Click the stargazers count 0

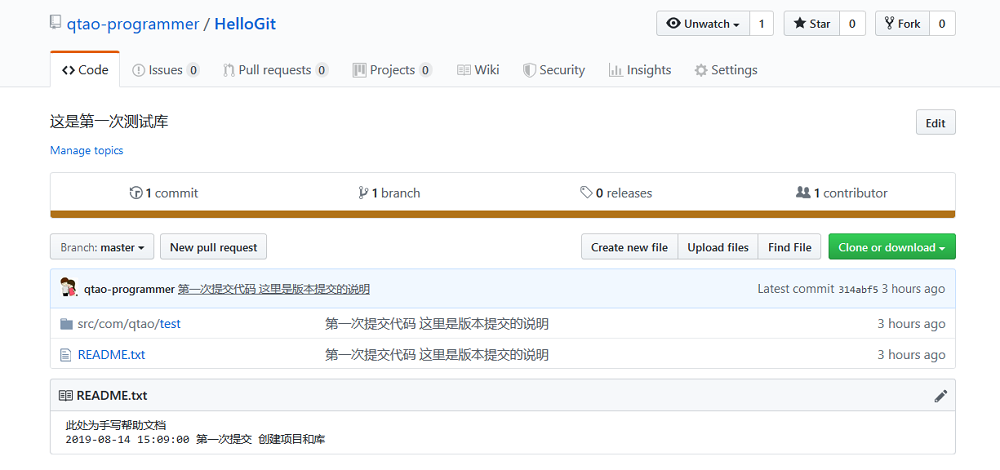[852, 24]
